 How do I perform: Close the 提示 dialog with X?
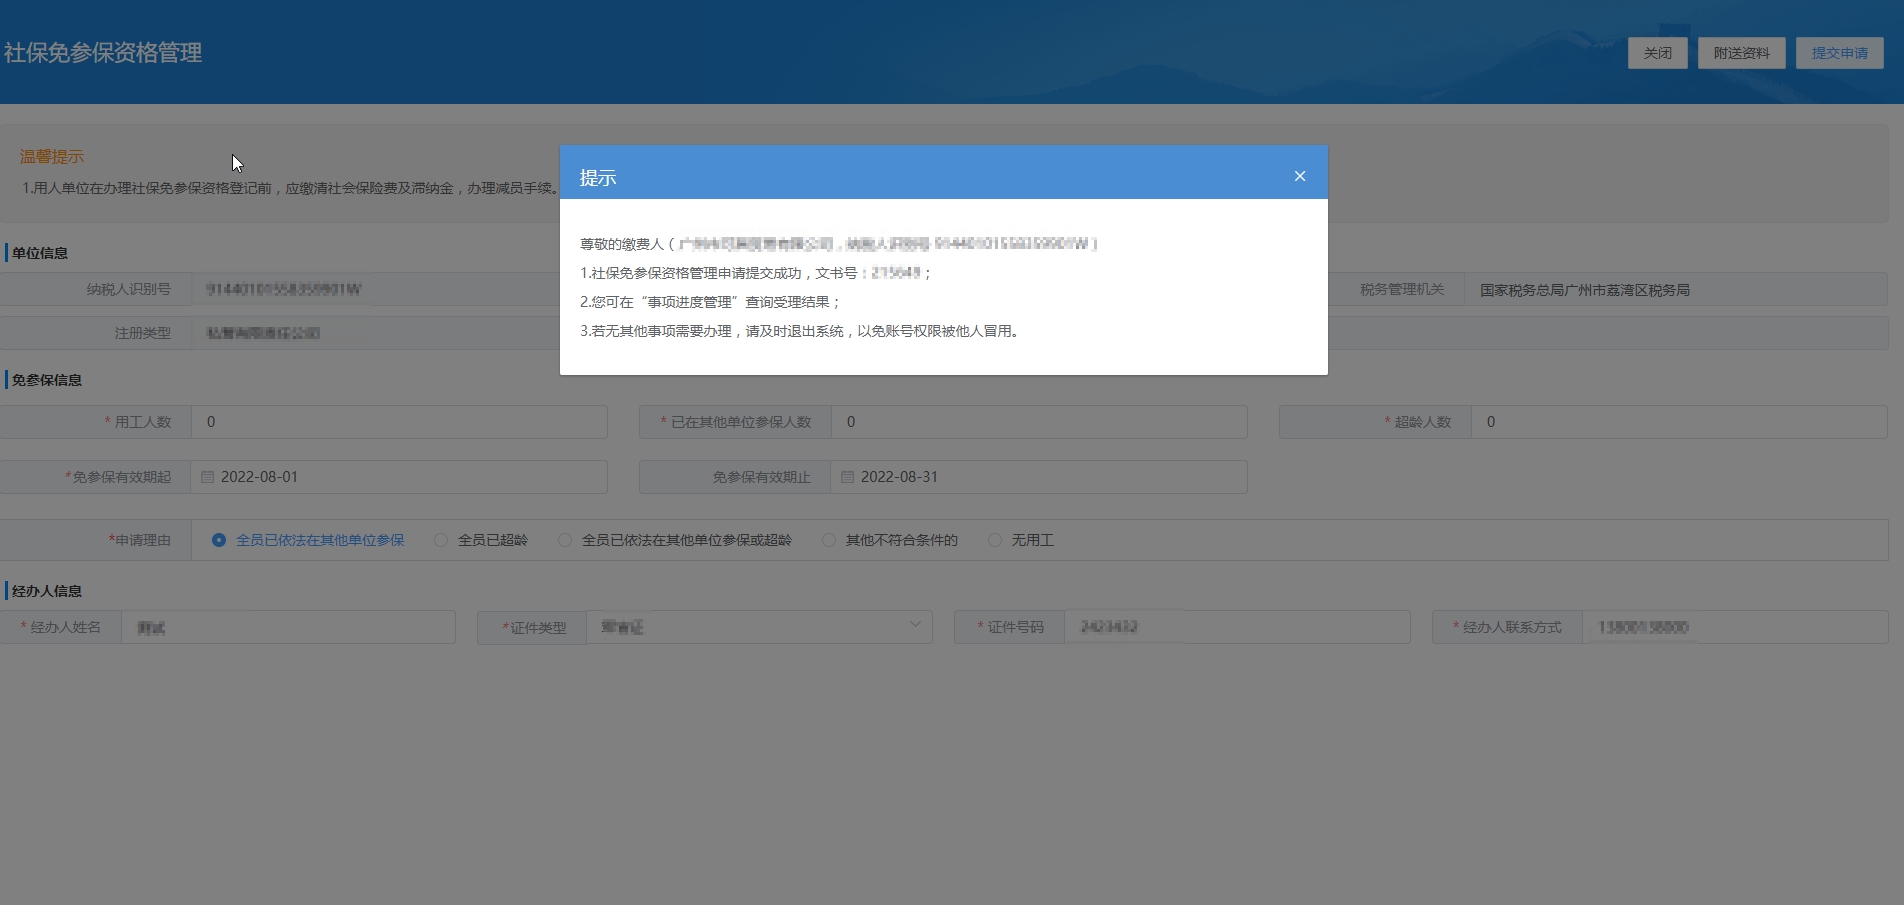pos(1299,176)
